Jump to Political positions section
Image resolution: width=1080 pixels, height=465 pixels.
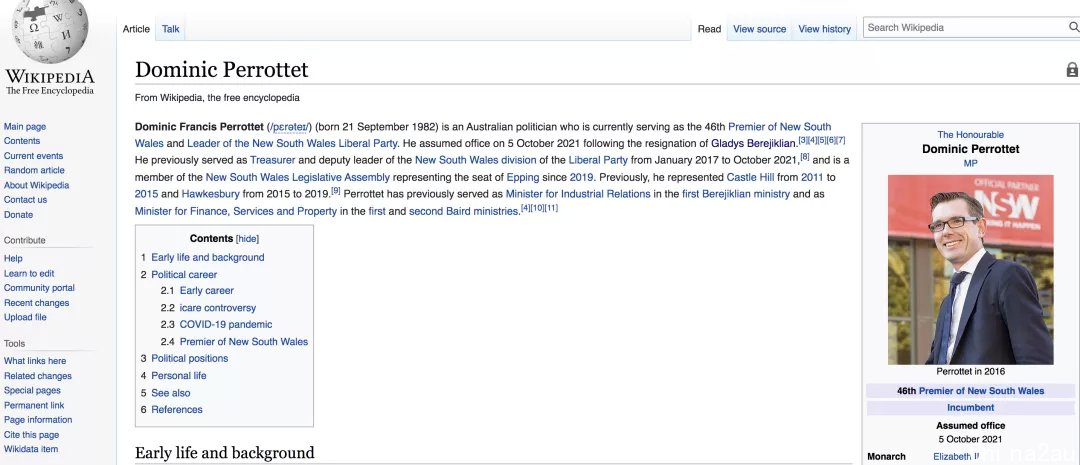[x=189, y=359]
